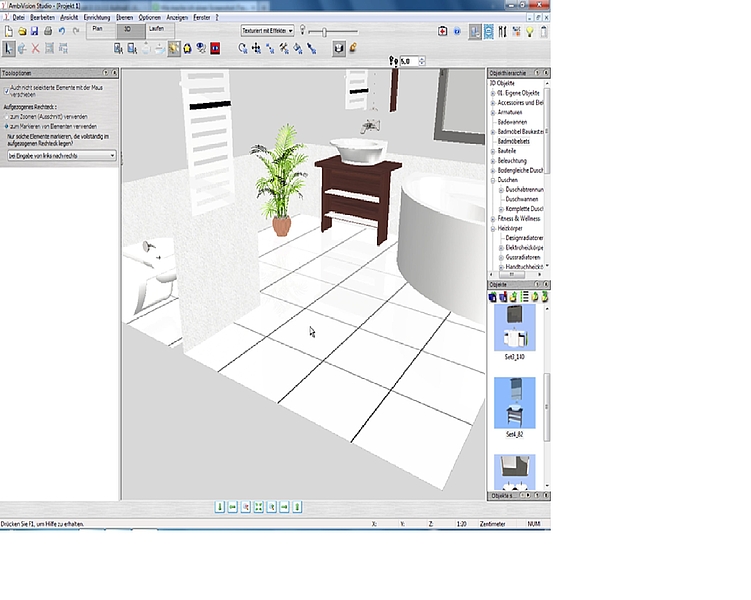Click the red X delete icon

36,47
